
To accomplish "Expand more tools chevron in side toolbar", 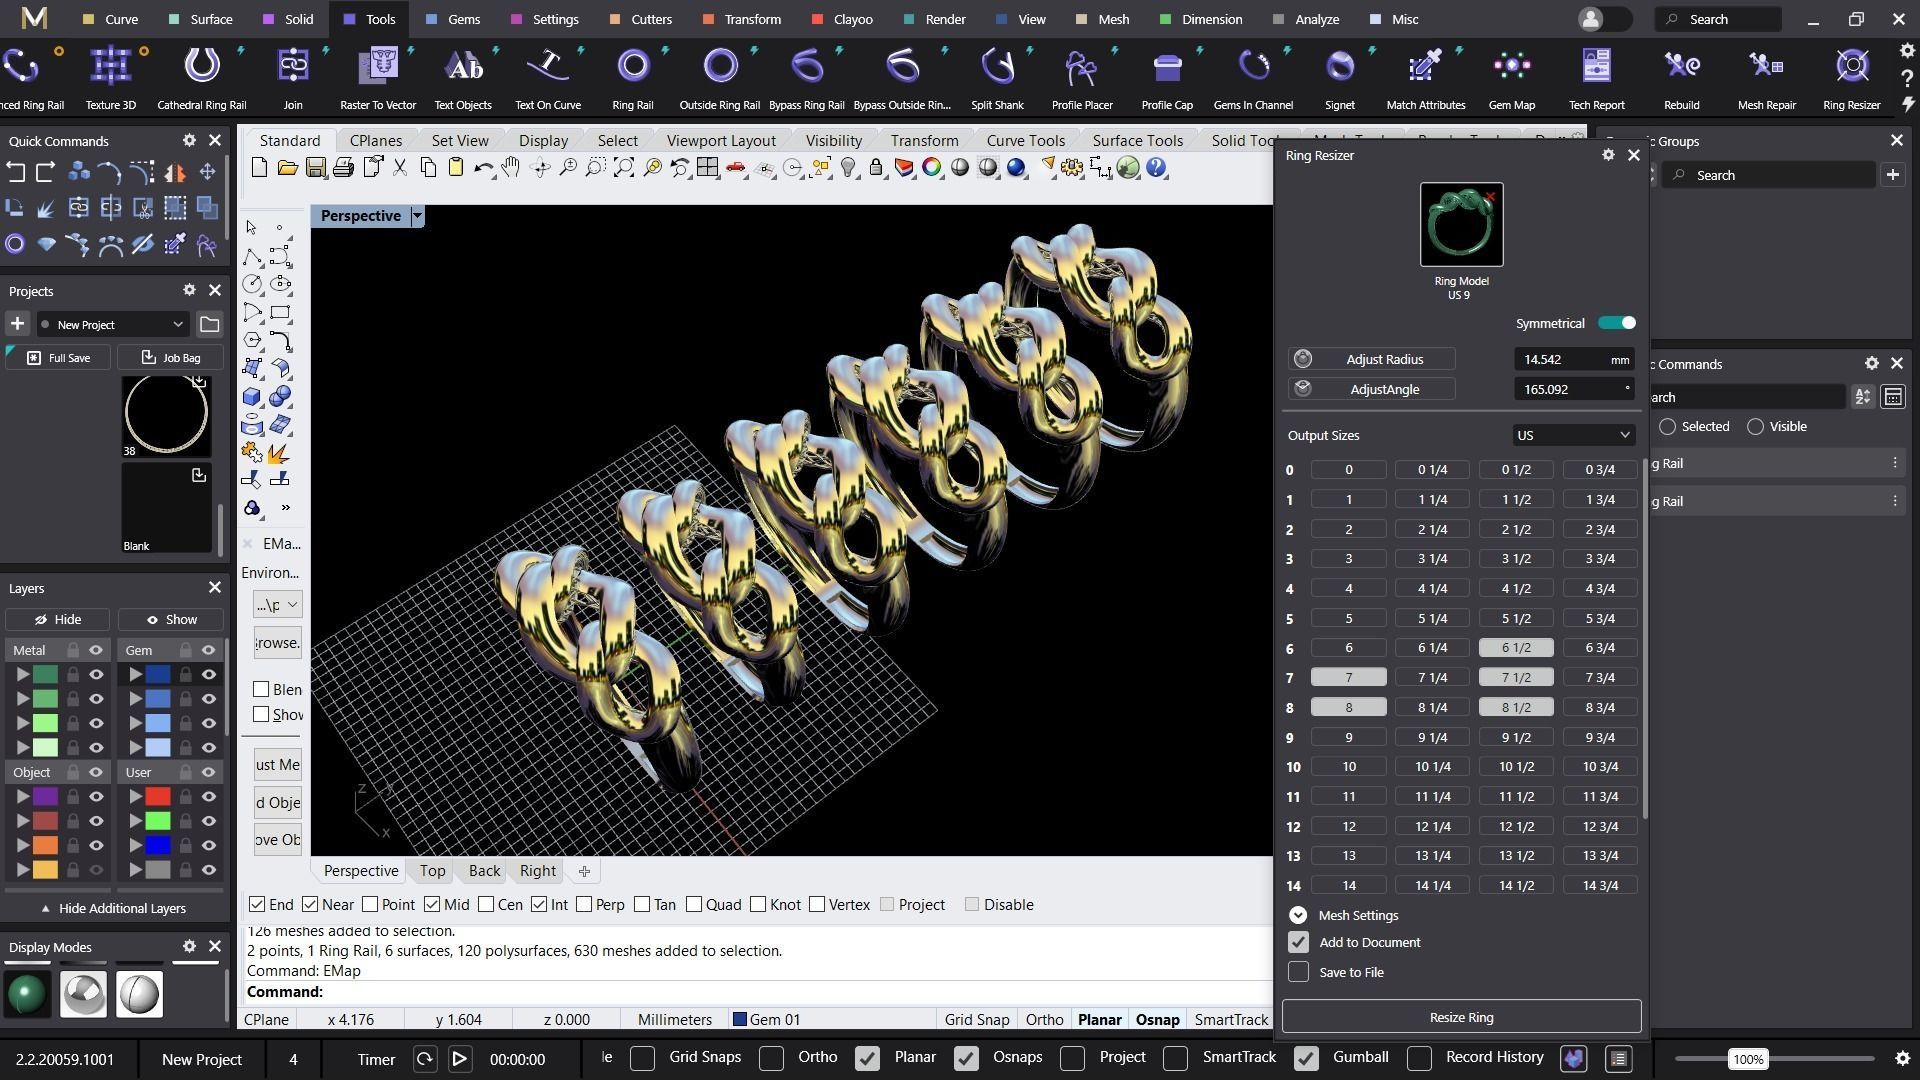I will click(x=285, y=508).
